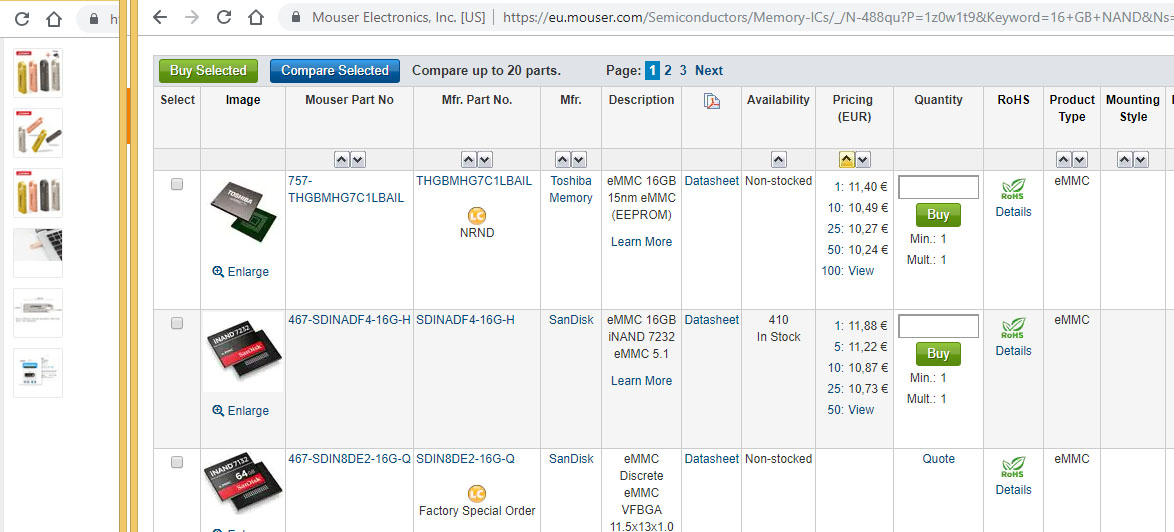
Task: Sort by Availability arrow
Action: (x=779, y=159)
